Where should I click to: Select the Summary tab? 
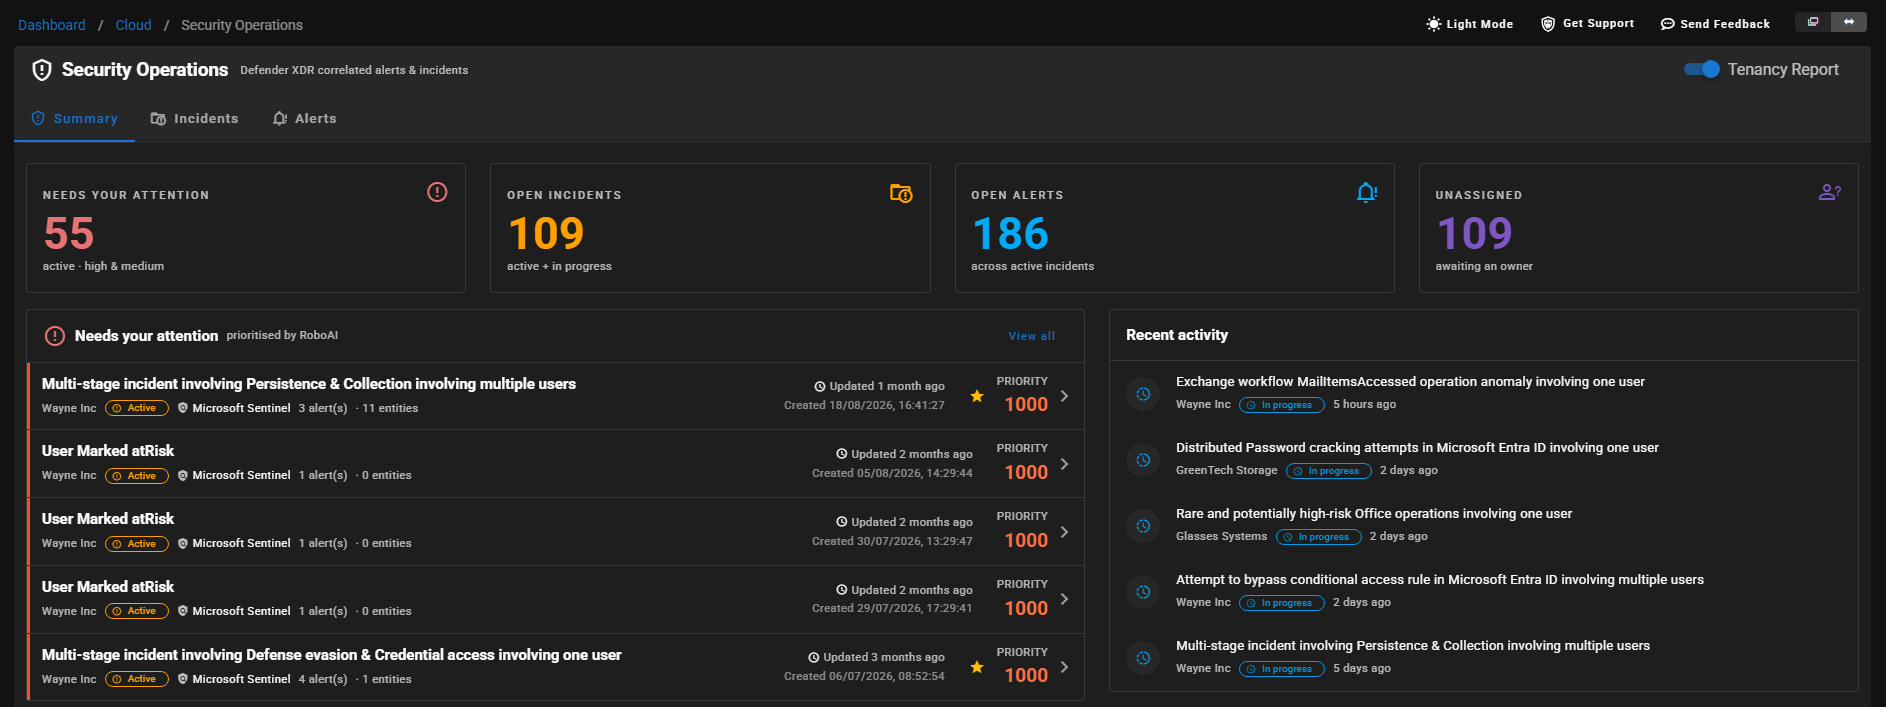(74, 119)
